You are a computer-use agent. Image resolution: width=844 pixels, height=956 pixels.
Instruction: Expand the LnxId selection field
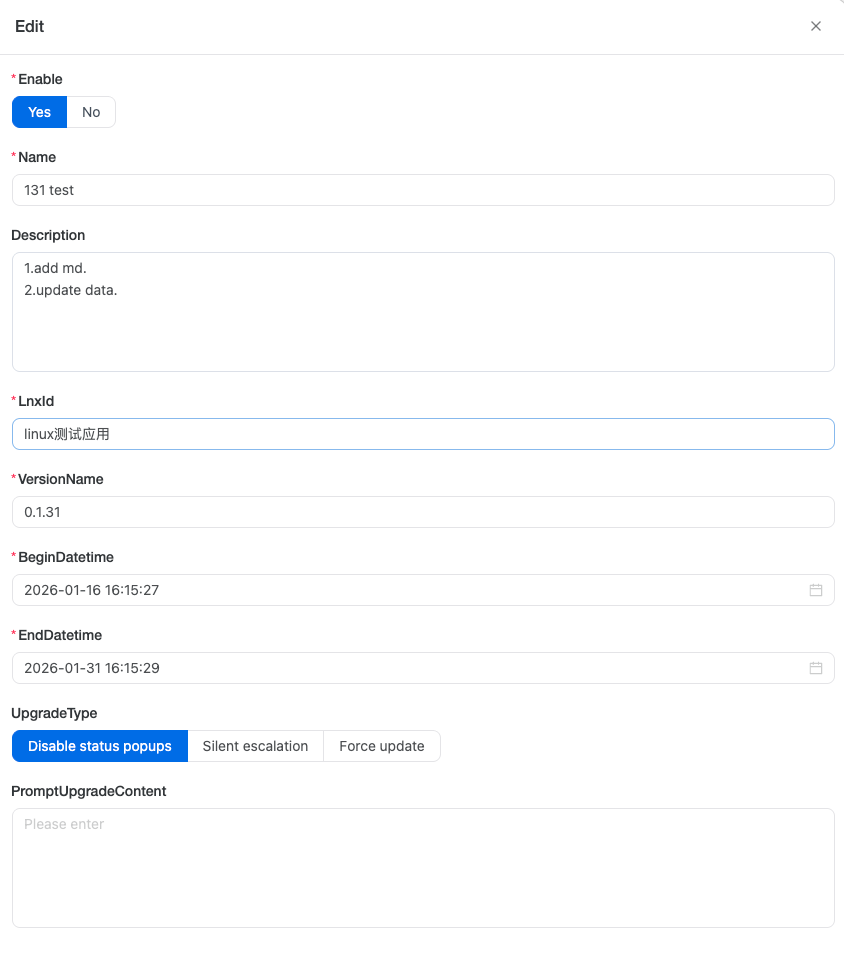click(422, 434)
